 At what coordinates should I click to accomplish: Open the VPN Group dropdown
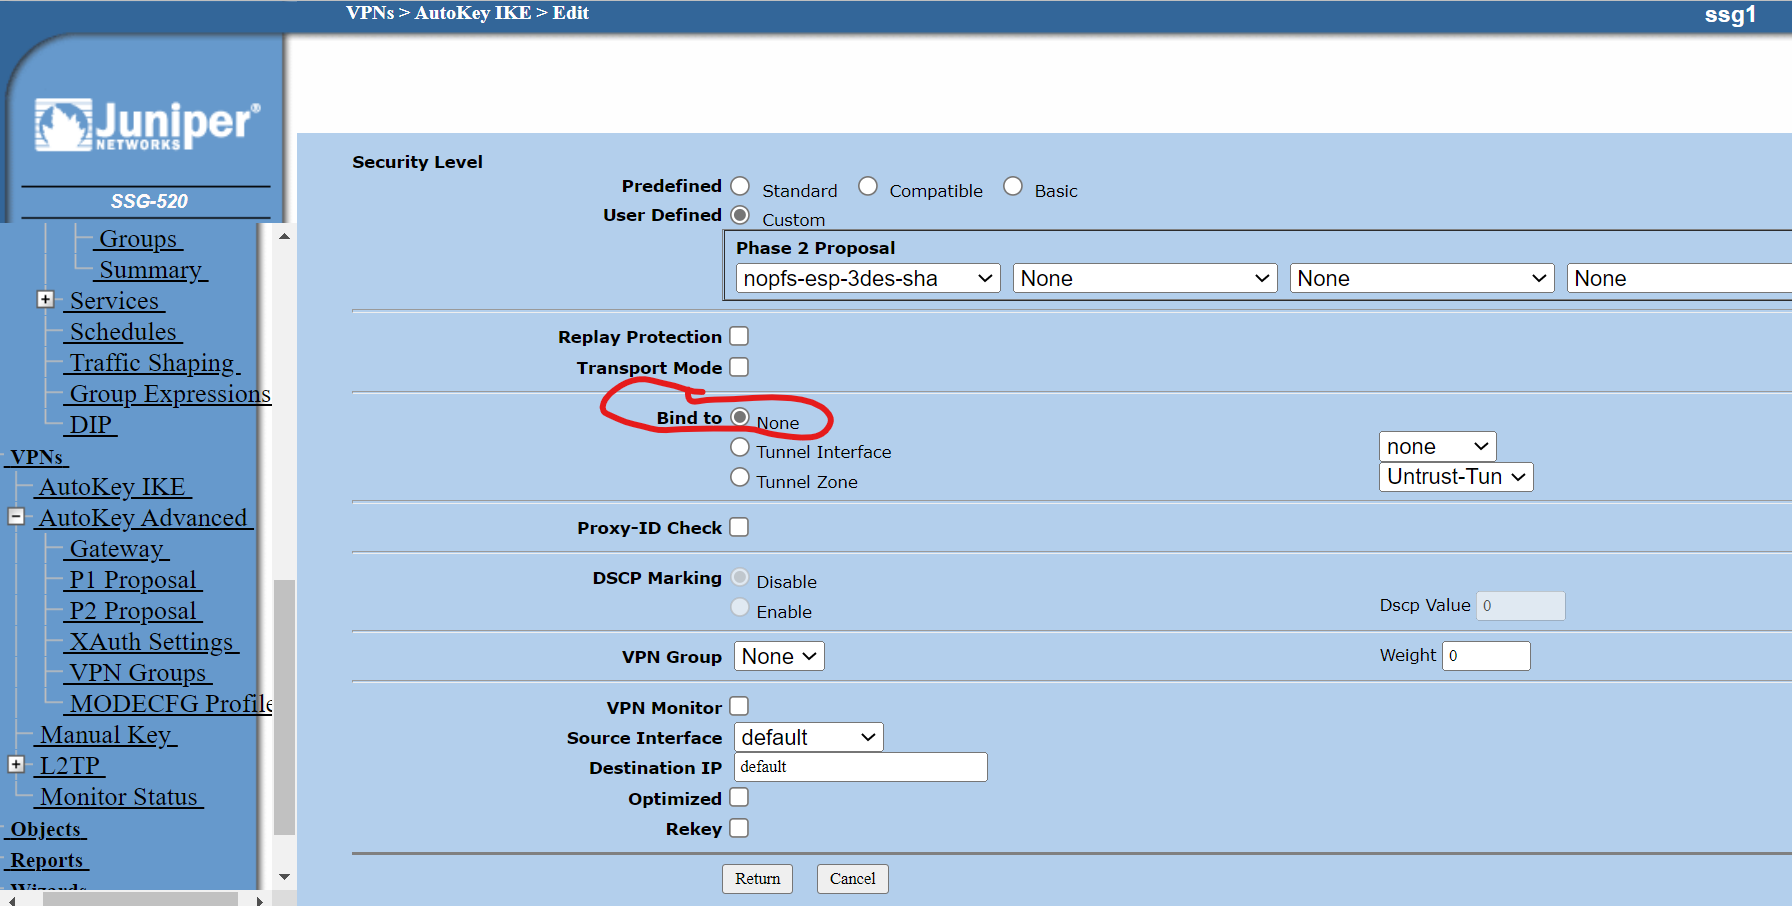778,656
